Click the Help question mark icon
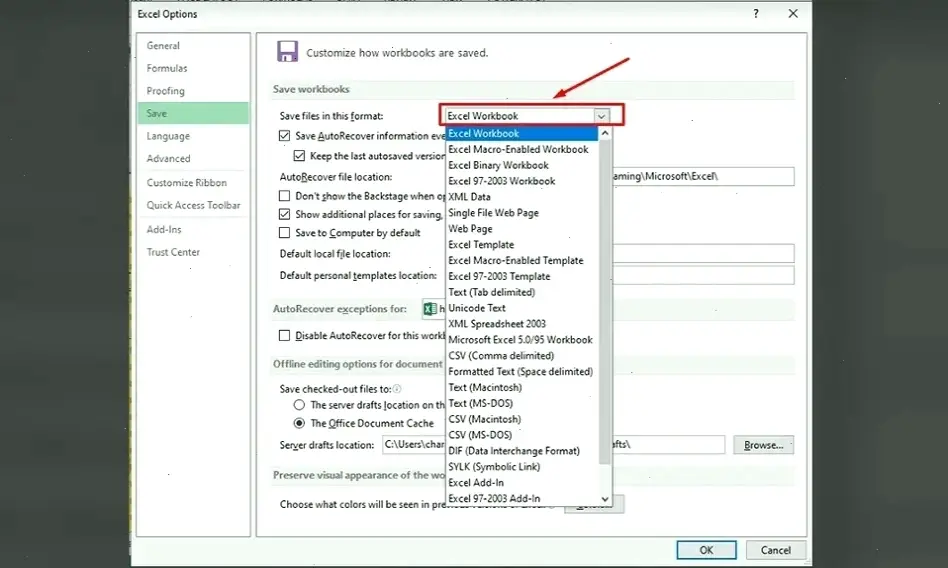 pos(756,13)
